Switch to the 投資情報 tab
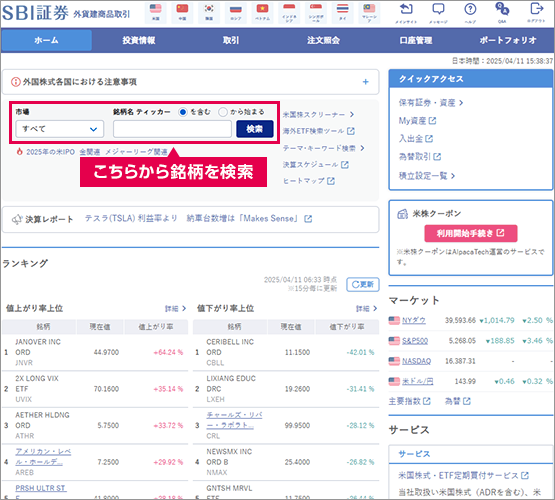This screenshot has width=555, height=500. pos(139,40)
